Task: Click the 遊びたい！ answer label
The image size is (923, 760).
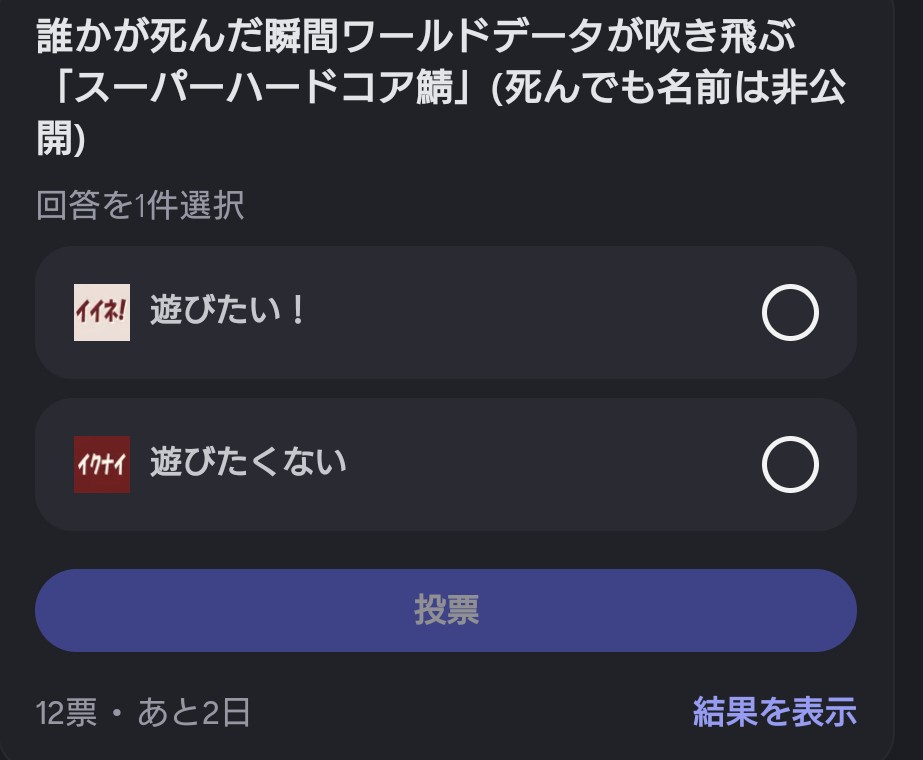Action: click(228, 312)
